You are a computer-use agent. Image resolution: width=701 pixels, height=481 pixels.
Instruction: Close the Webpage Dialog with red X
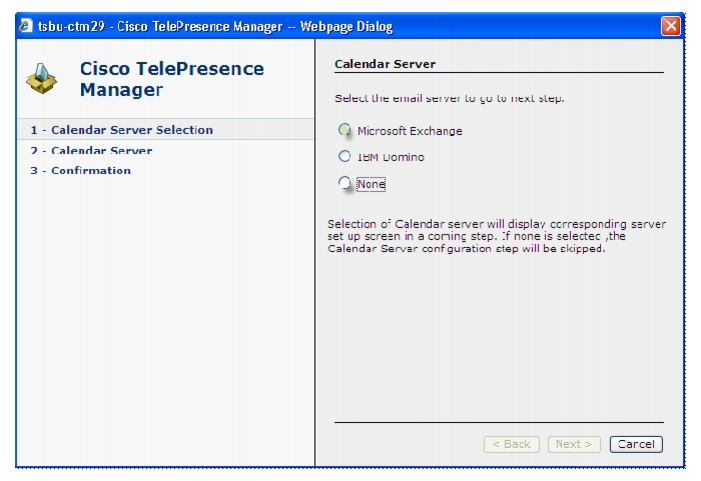(671, 26)
